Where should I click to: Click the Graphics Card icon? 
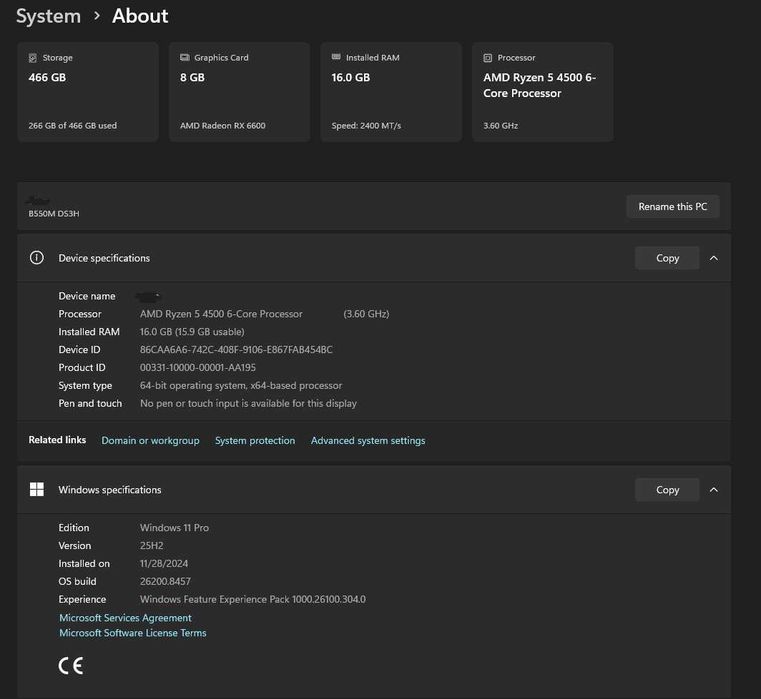pos(184,57)
